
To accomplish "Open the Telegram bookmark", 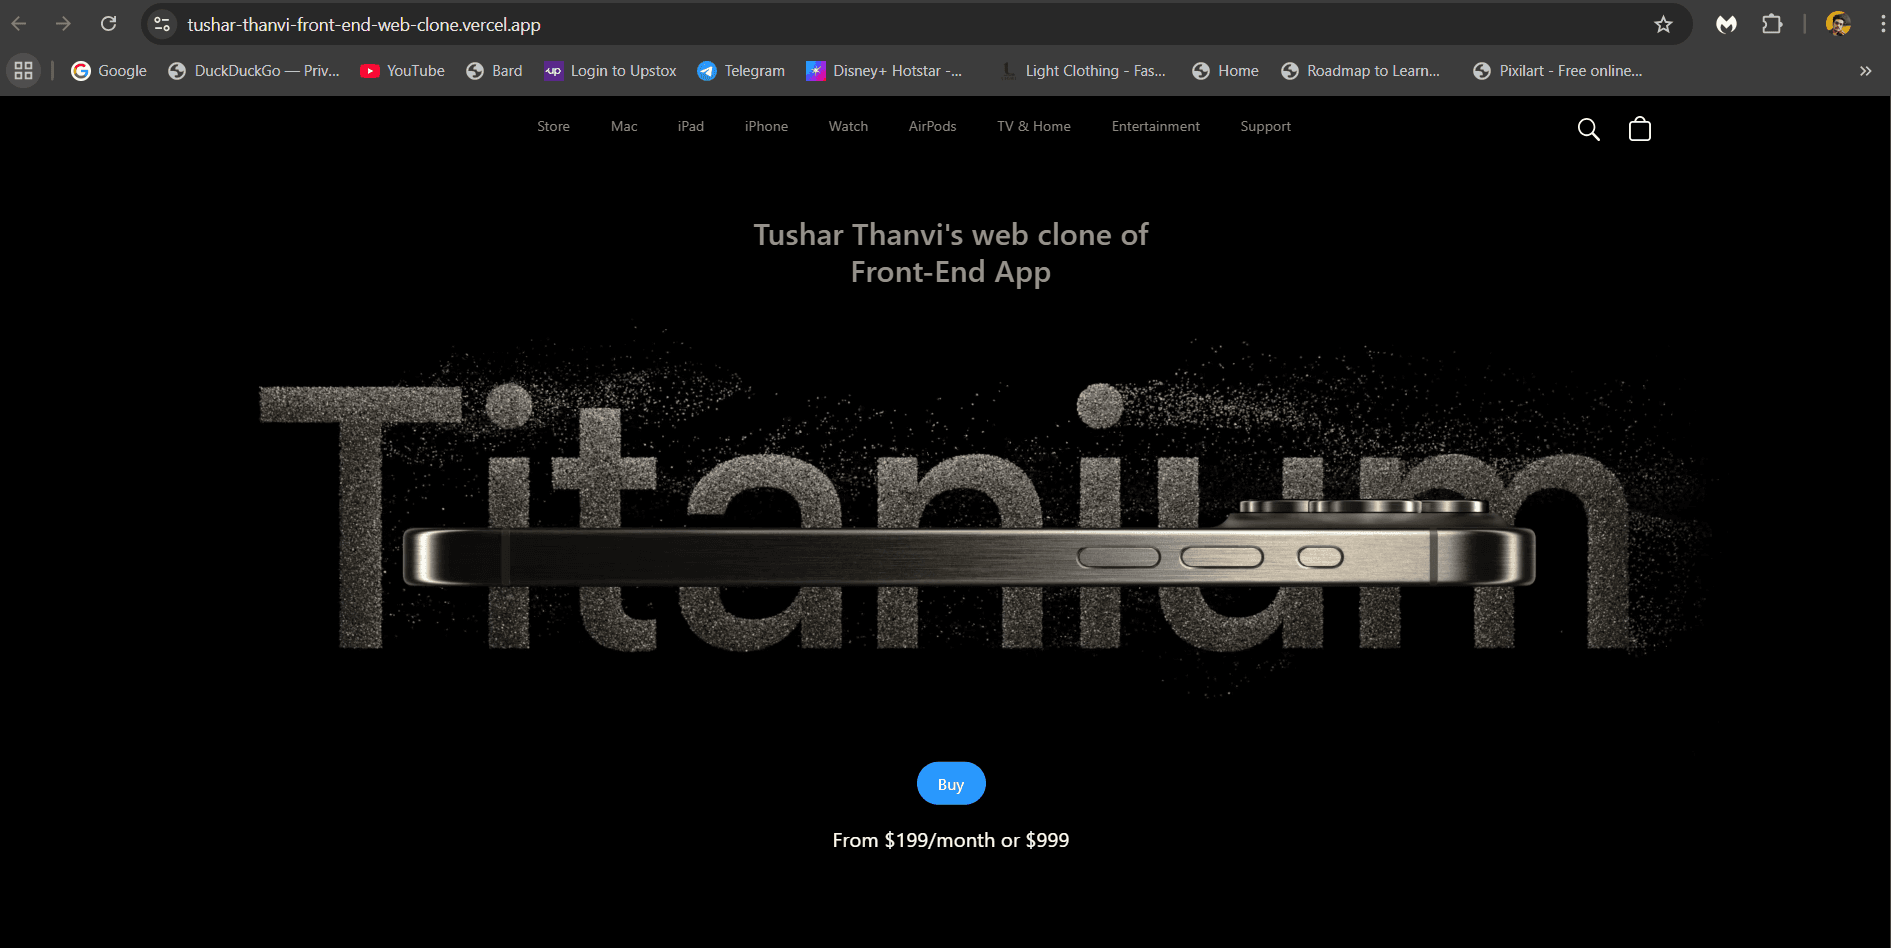I will pyautogui.click(x=741, y=71).
